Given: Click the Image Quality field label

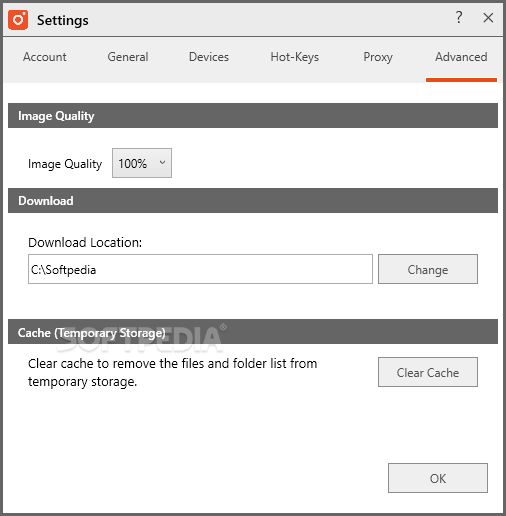Looking at the screenshot, I should [x=65, y=164].
